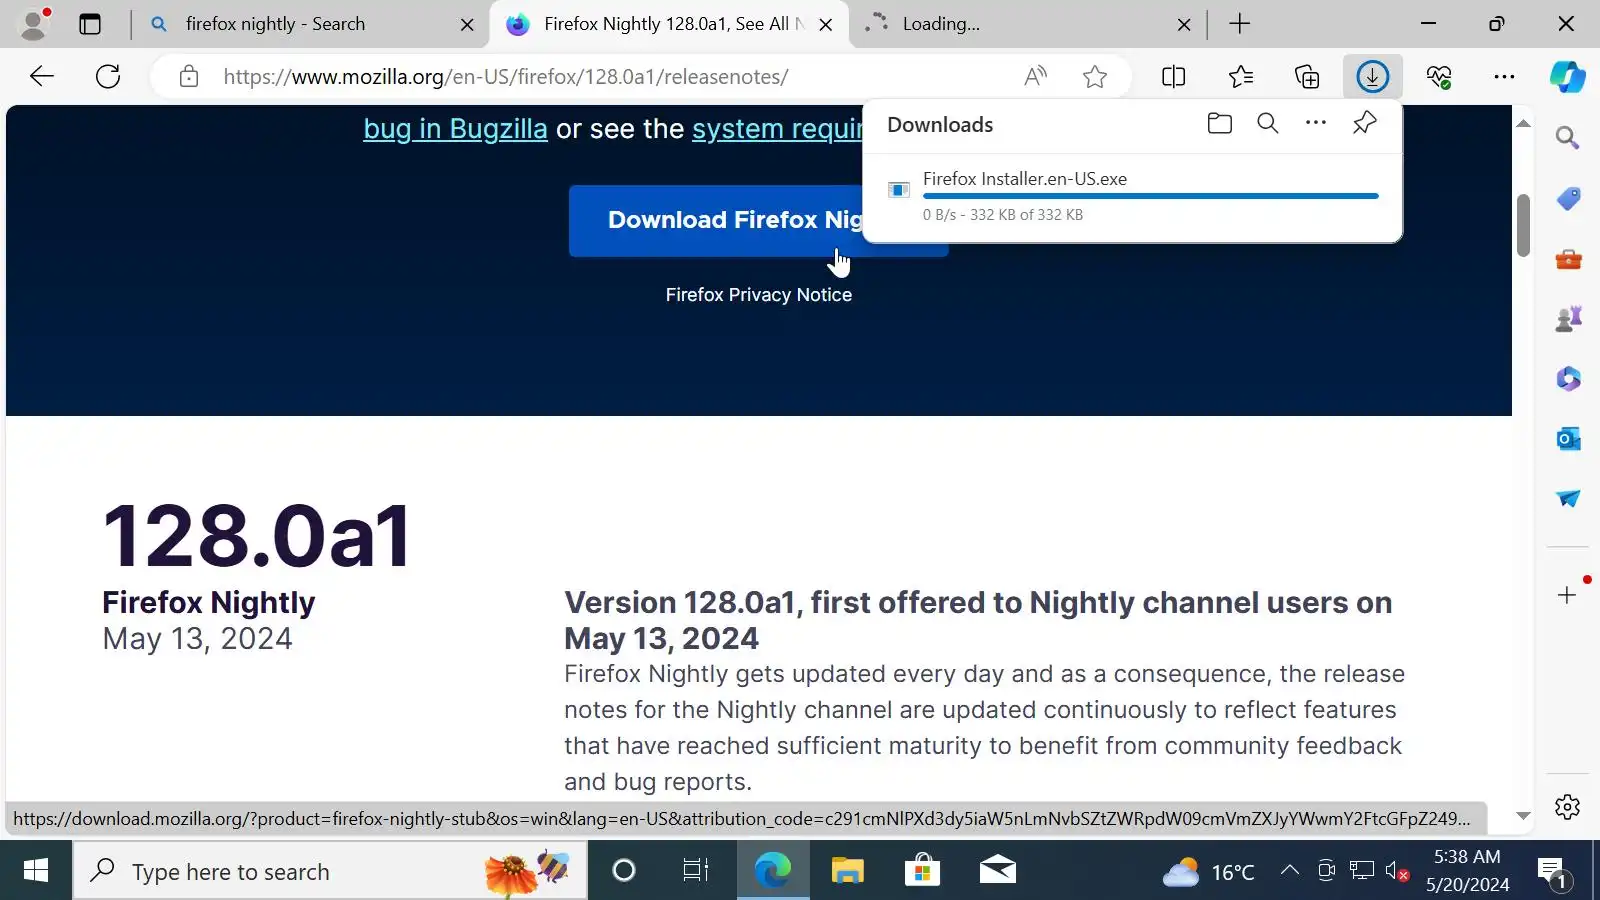Open the downloads folder
This screenshot has height=900, width=1600.
pyautogui.click(x=1219, y=123)
